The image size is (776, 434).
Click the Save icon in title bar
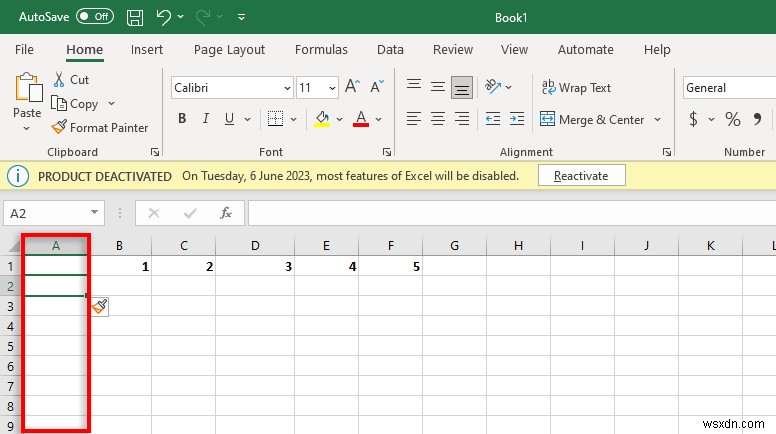point(135,17)
